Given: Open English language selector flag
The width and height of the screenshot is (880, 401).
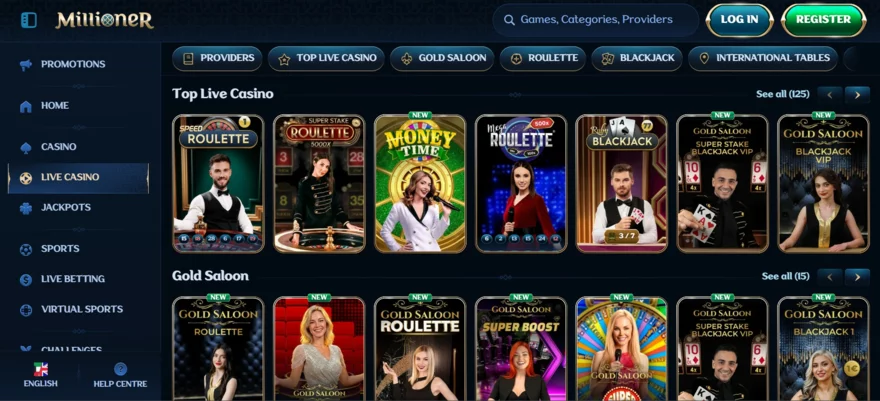Looking at the screenshot, I should 40,369.
